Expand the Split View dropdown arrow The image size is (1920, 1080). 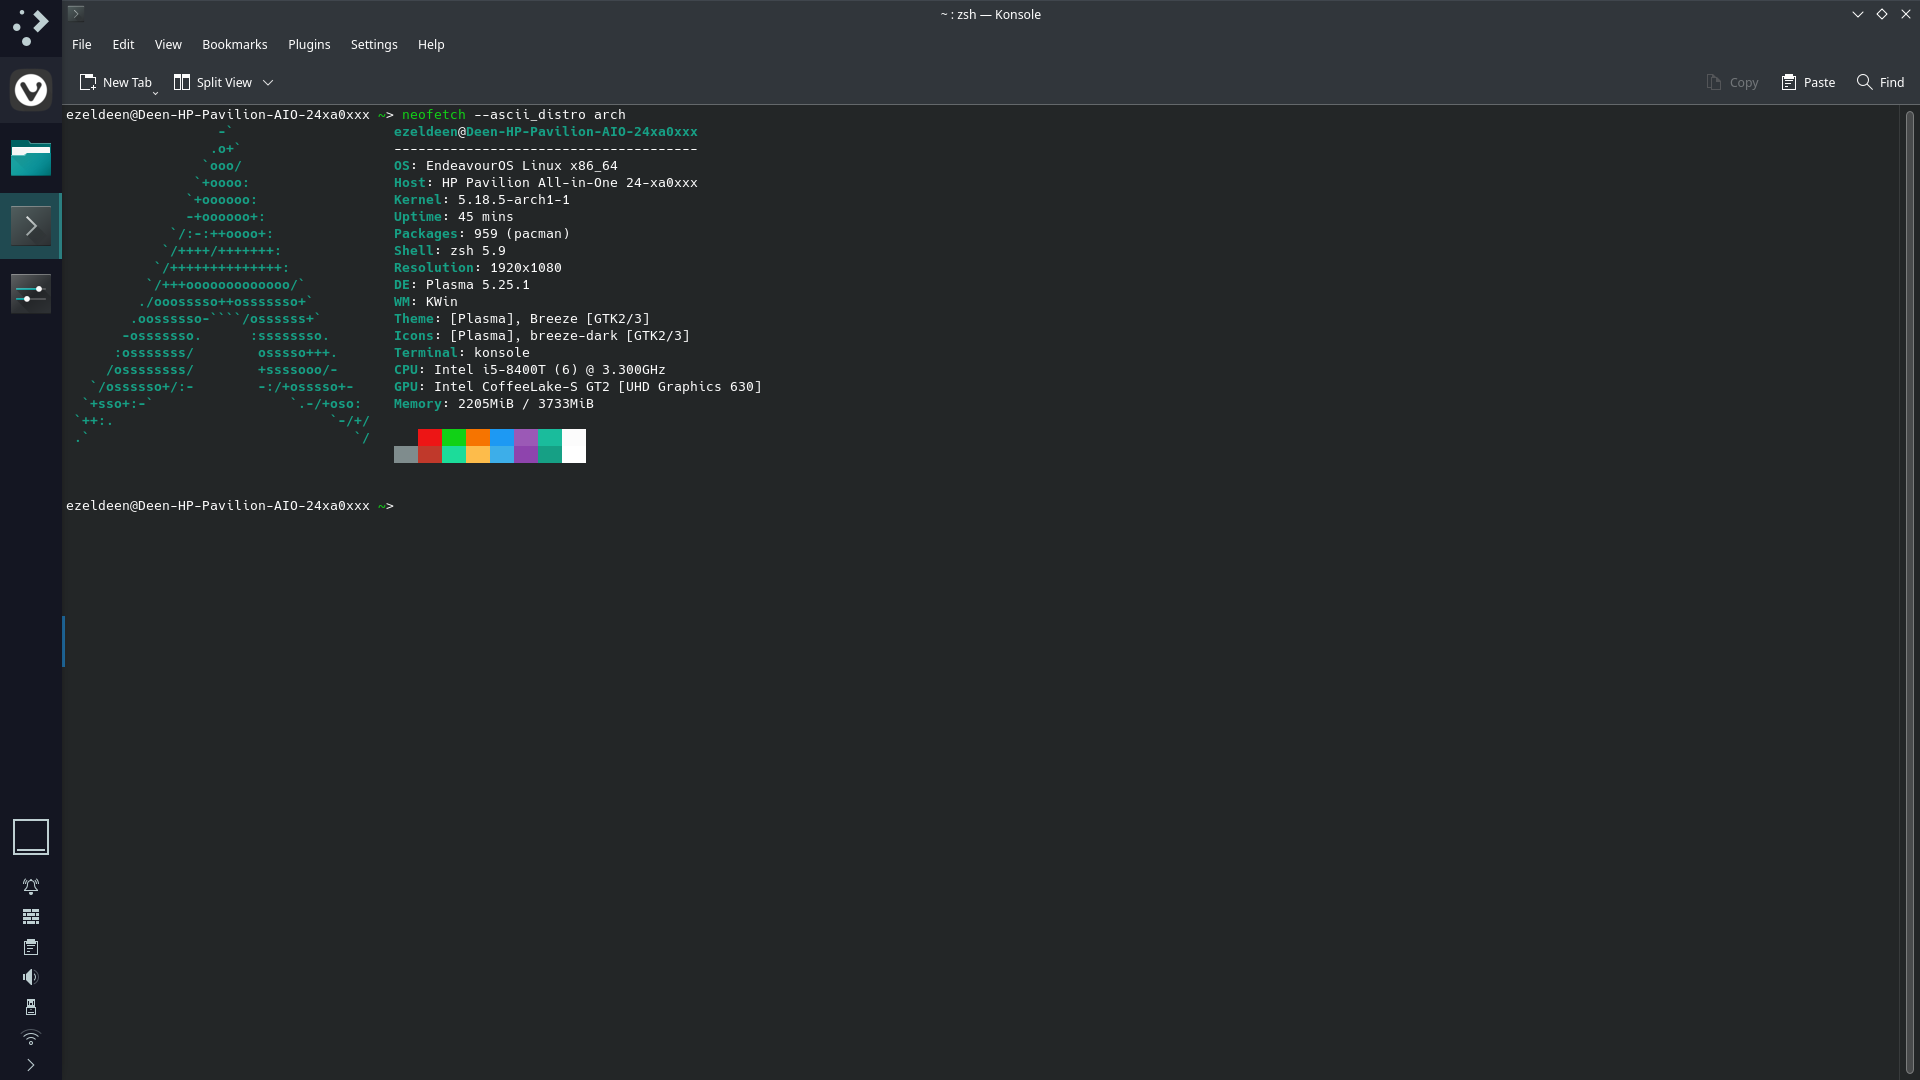[x=268, y=82]
